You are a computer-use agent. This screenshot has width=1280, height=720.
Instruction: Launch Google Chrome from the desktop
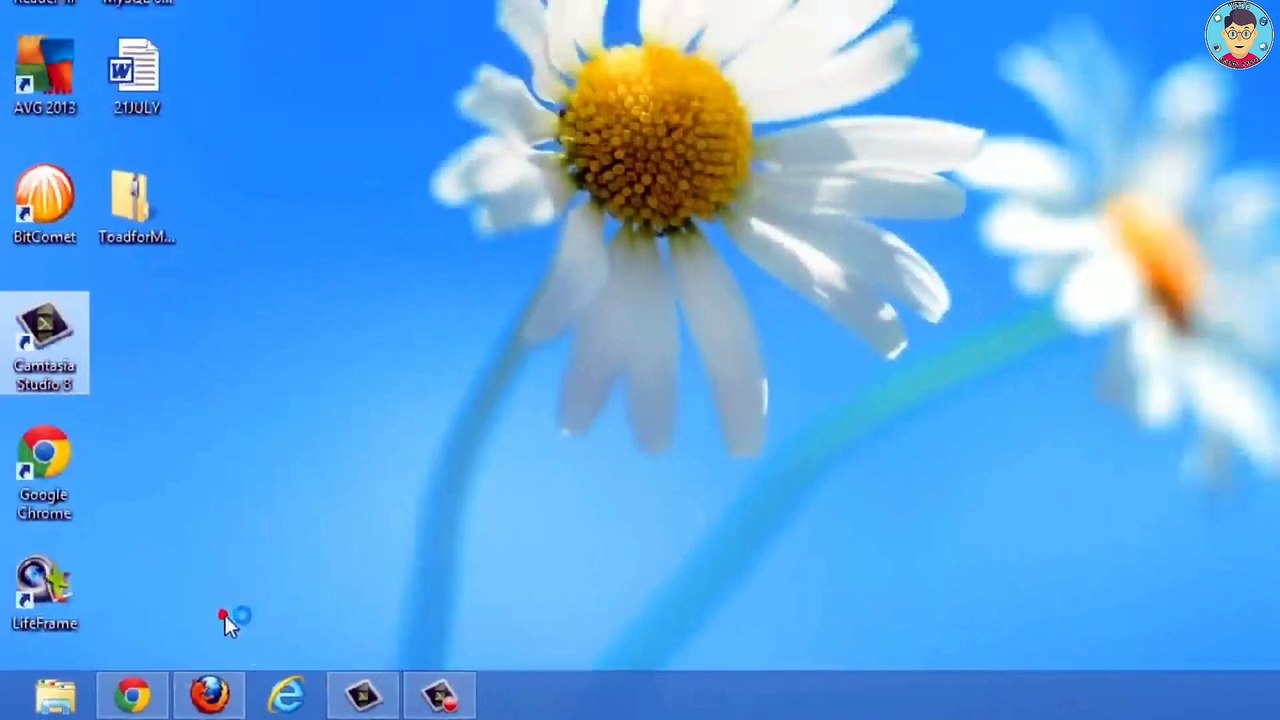coord(44,473)
